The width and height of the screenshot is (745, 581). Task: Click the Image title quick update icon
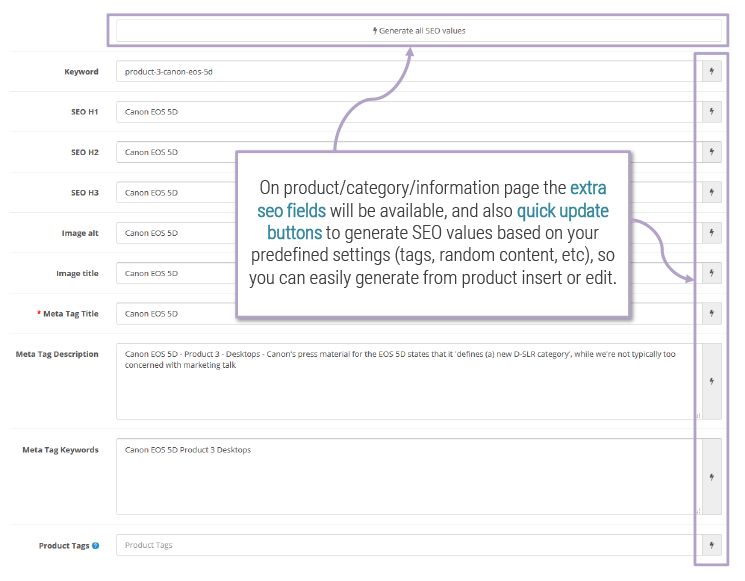click(711, 273)
